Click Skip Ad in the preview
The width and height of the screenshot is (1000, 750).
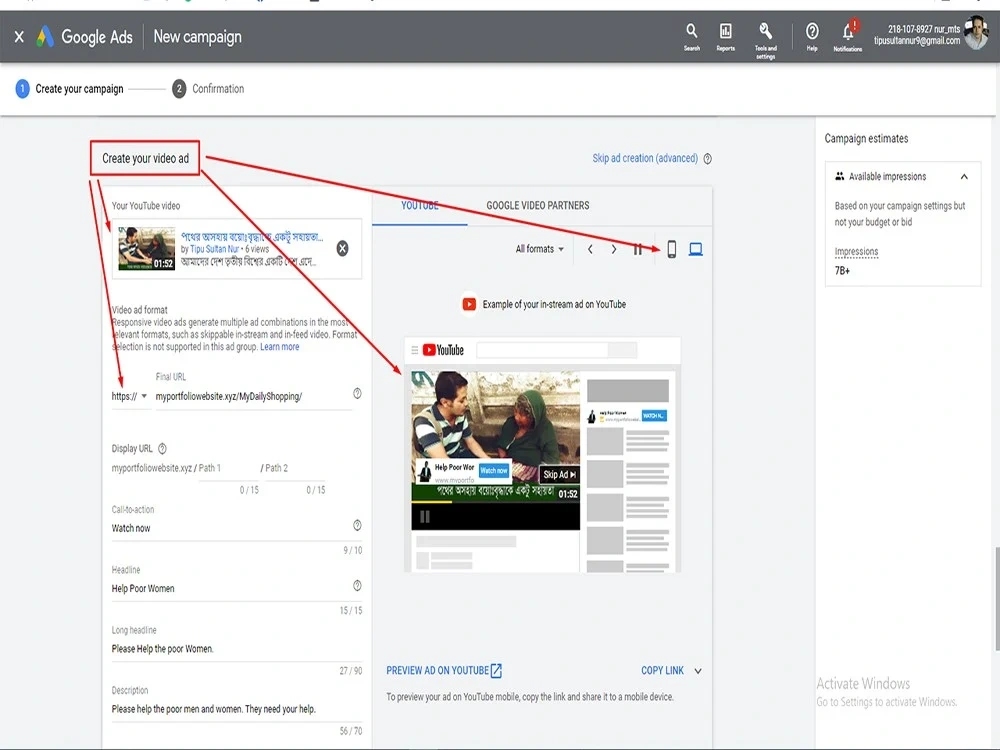[559, 474]
